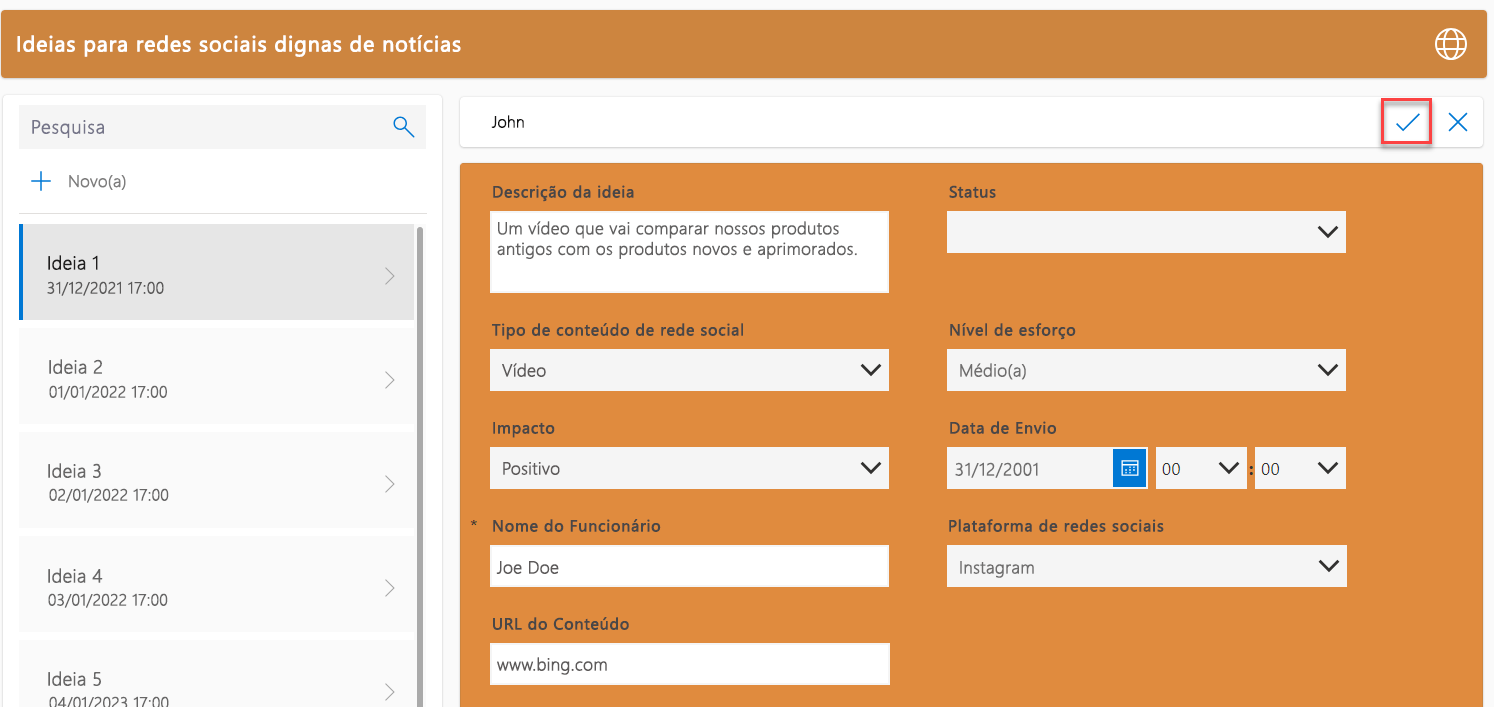Expand Plataforma de redes sociais dropdown
1494x707 pixels.
1146,566
